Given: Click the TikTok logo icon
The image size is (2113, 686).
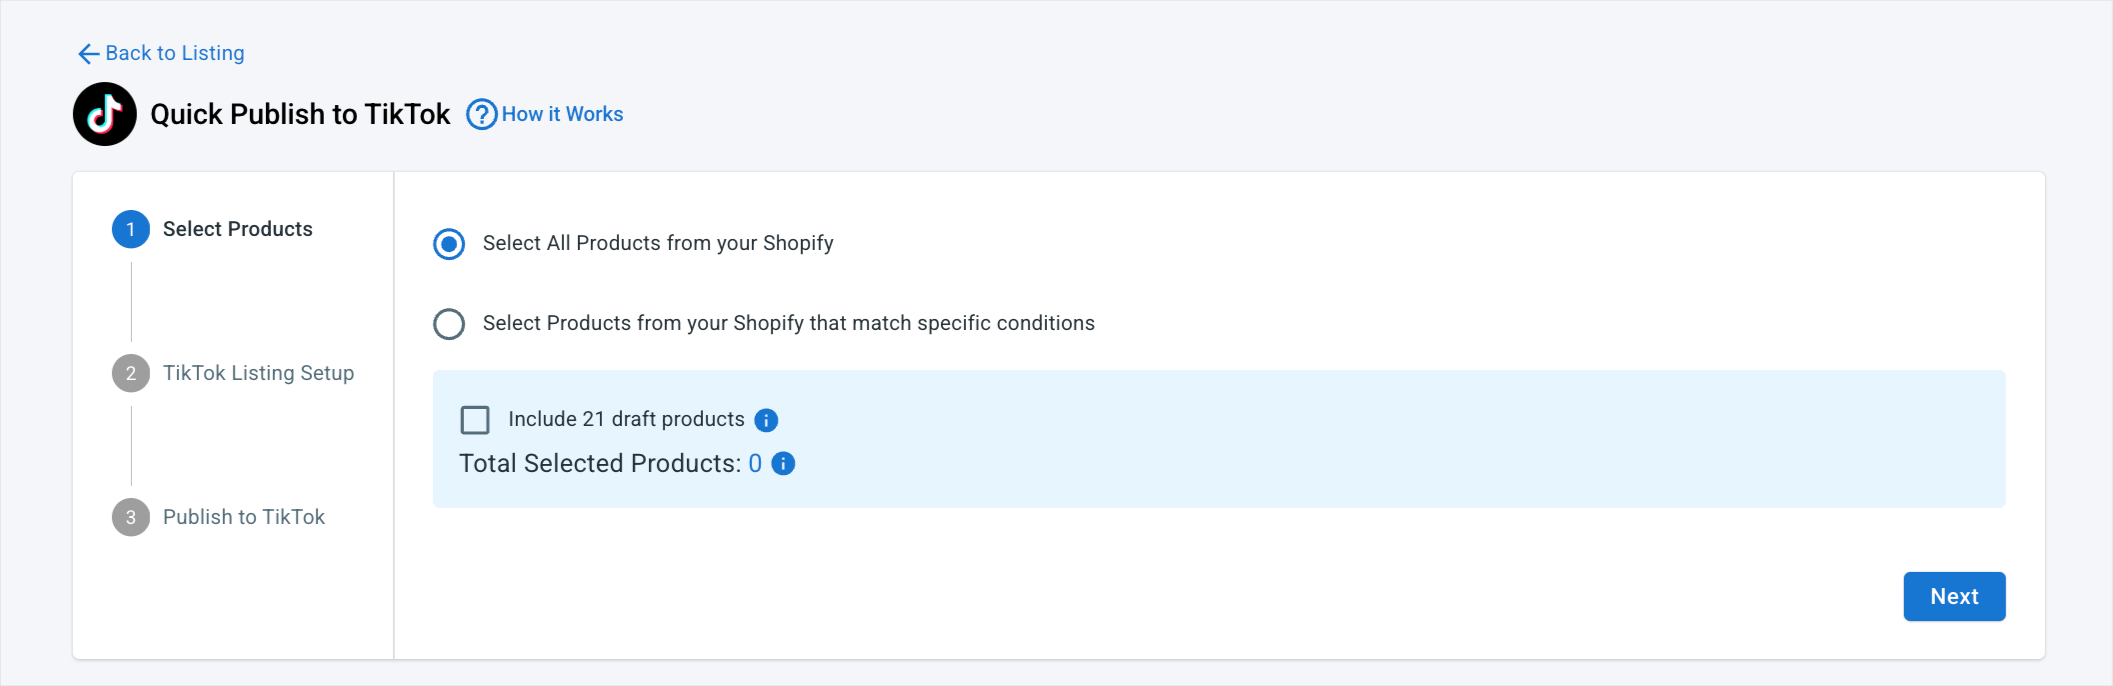Looking at the screenshot, I should click(105, 114).
